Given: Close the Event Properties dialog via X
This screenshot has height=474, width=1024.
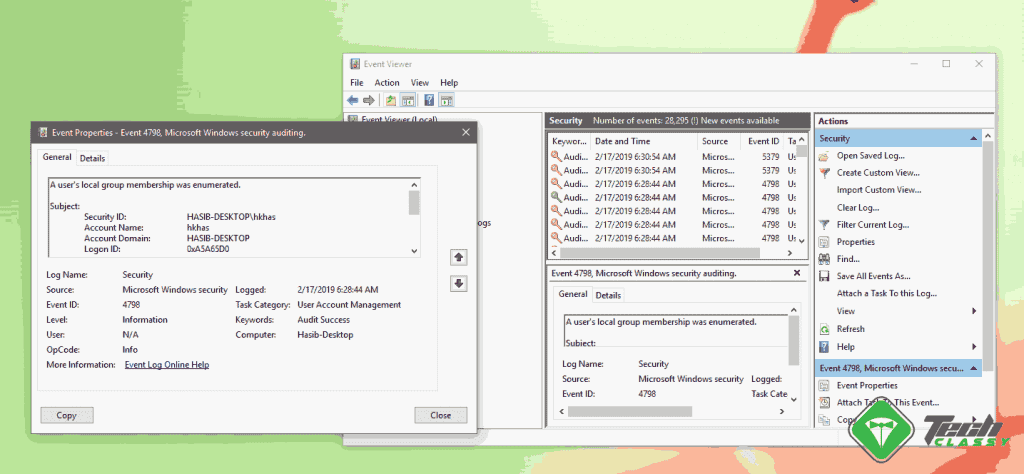Looking at the screenshot, I should (x=466, y=133).
